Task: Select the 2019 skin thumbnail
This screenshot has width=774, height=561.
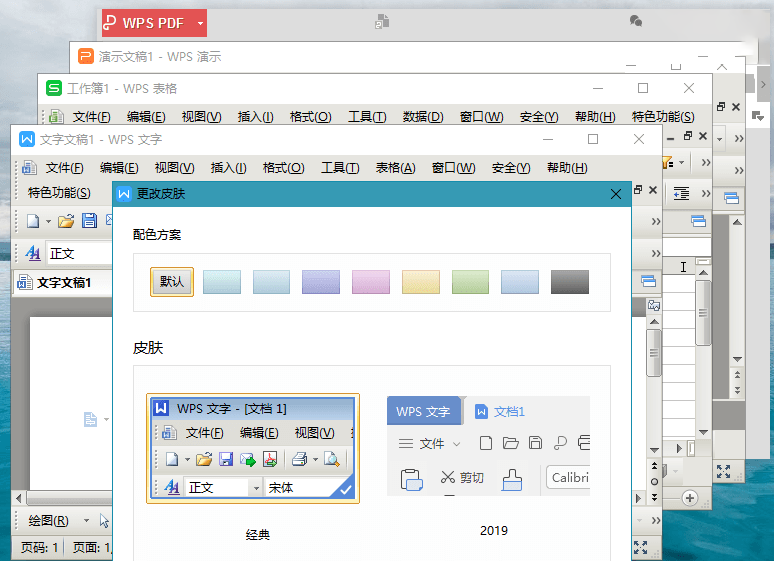Action: click(488, 445)
